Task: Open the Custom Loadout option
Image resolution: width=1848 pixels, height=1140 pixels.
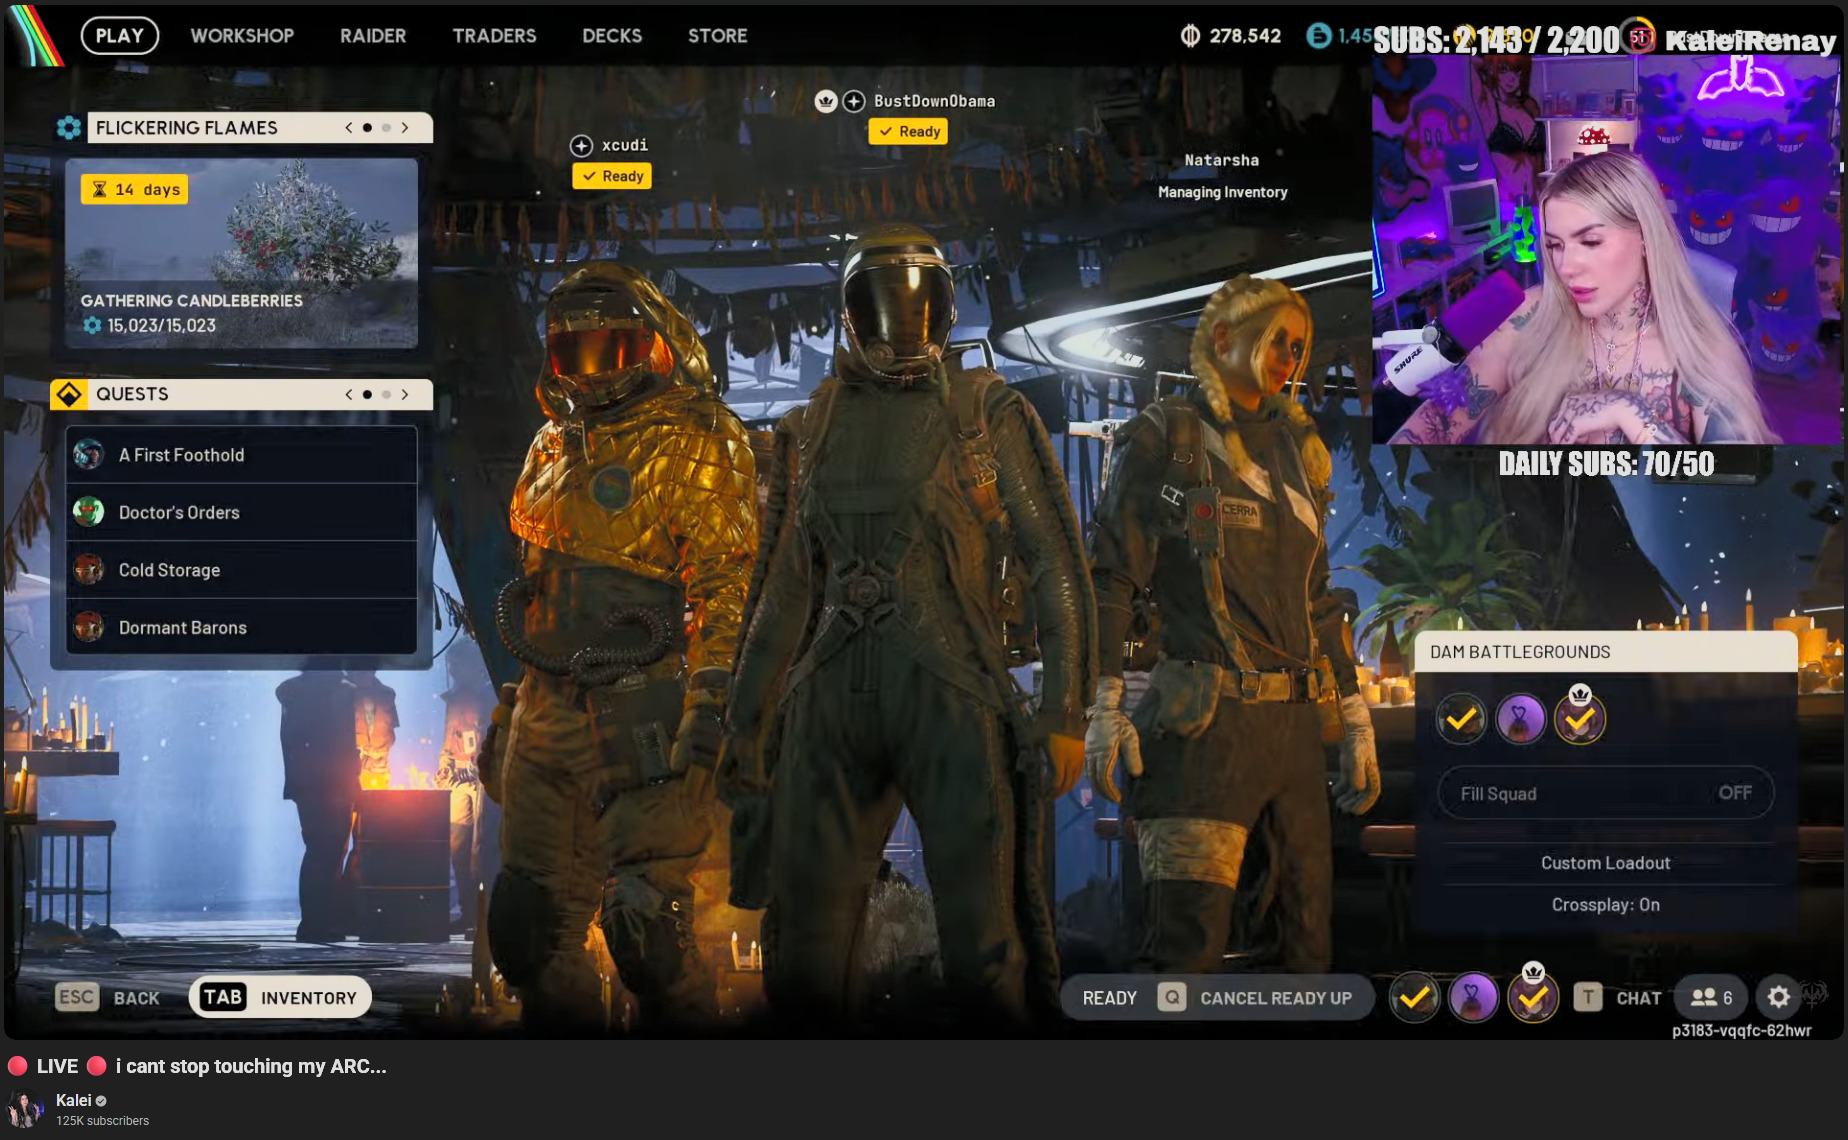Action: 1606,863
